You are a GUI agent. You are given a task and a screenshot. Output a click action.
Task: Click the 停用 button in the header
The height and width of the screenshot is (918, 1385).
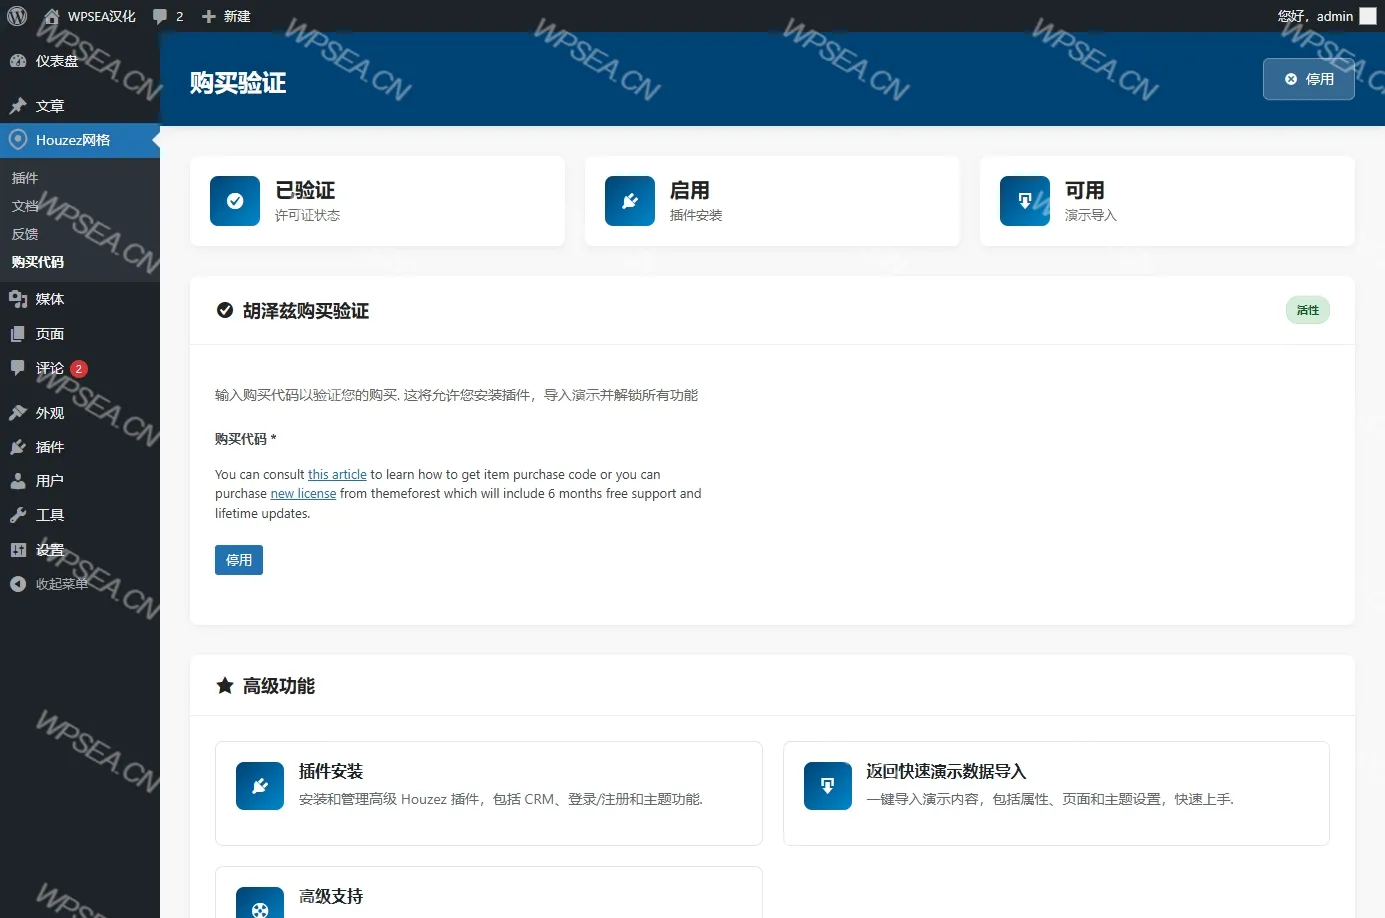1309,79
